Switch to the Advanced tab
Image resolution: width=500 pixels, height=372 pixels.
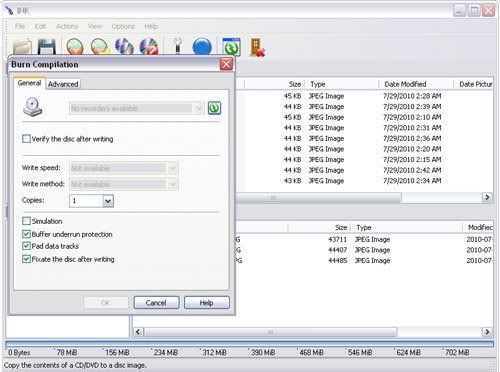63,84
